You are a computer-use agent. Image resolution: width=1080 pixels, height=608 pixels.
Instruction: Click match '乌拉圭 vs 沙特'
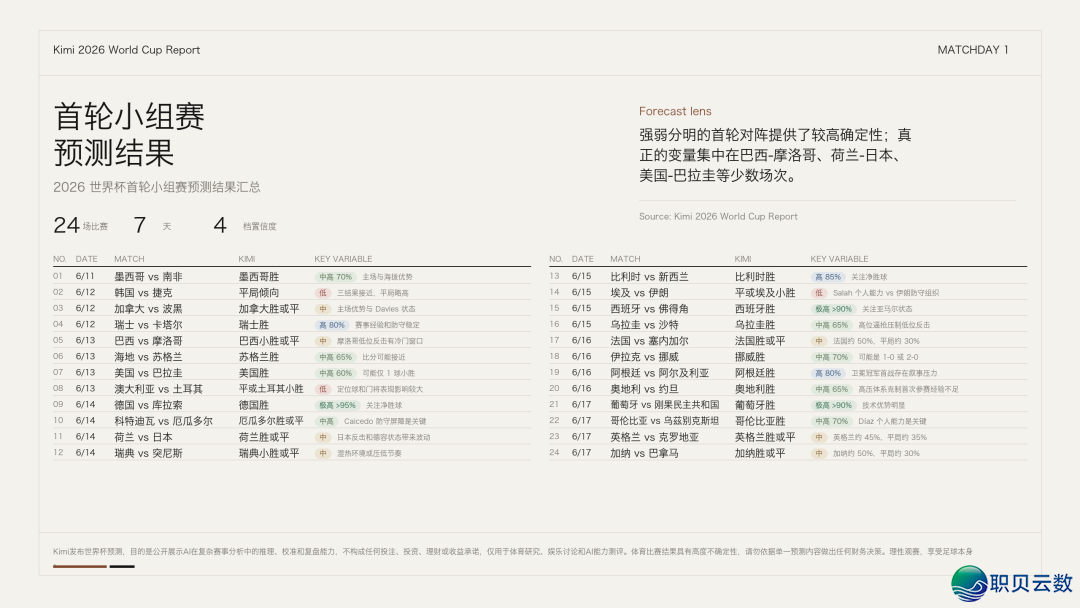644,324
